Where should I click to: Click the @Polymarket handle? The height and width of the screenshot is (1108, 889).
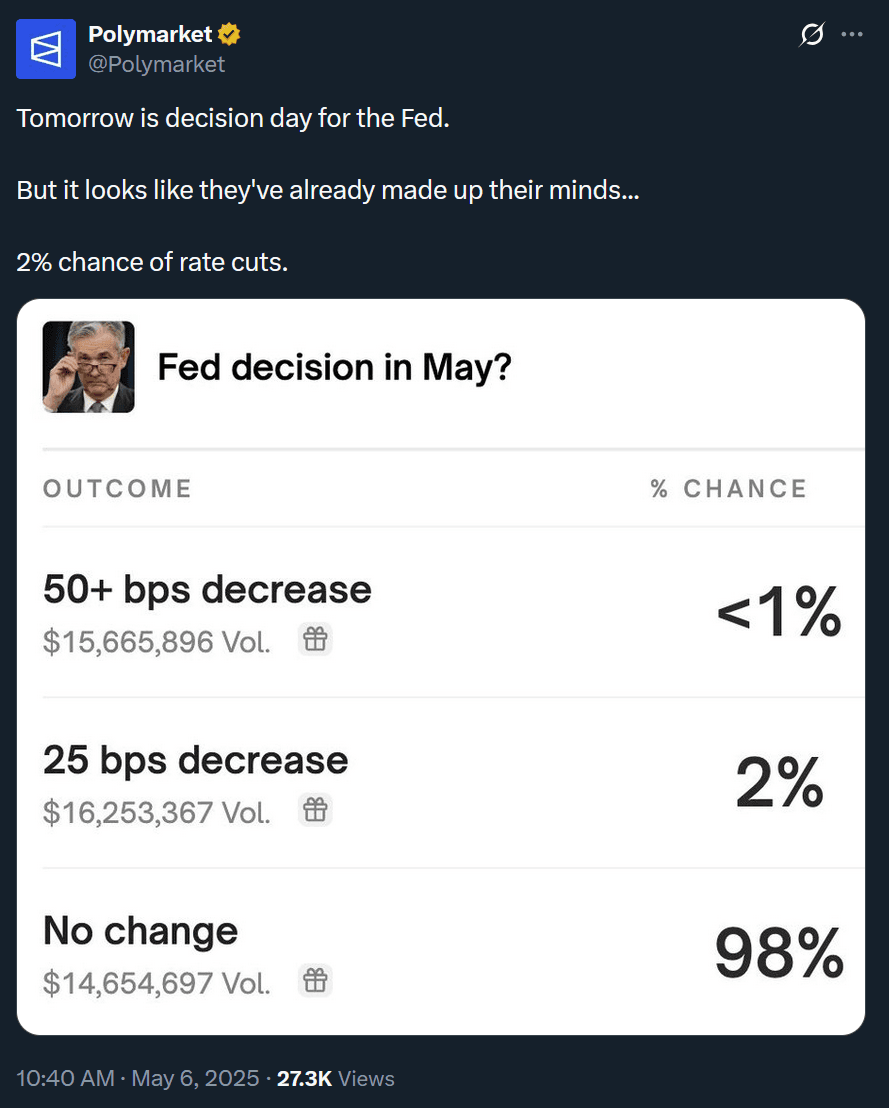(156, 64)
